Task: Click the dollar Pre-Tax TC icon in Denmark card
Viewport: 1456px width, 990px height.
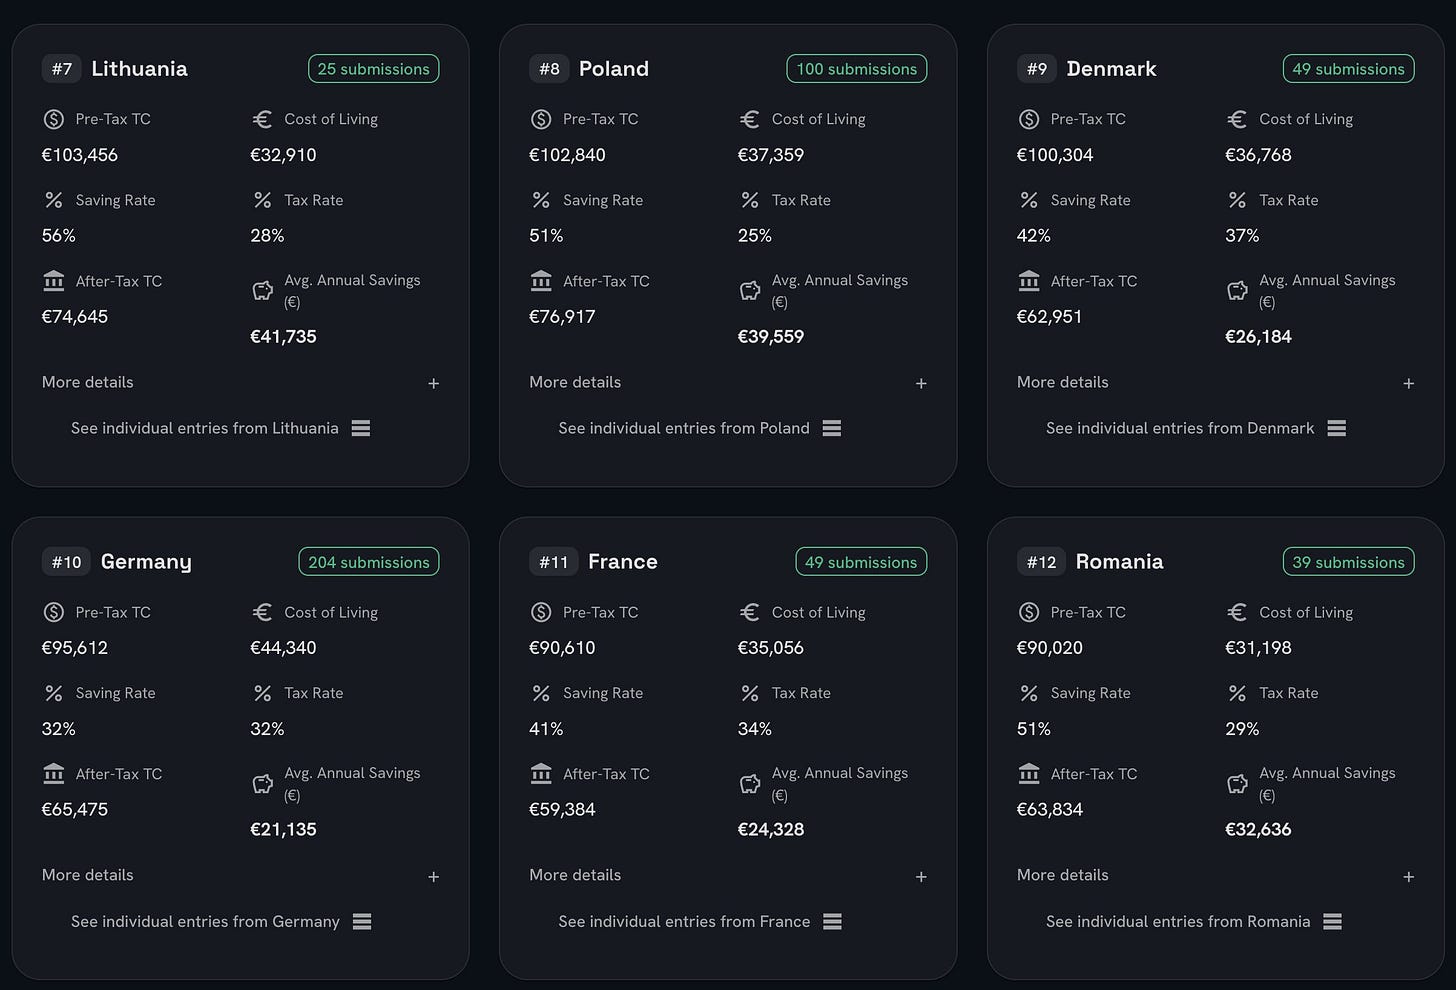Action: coord(1028,119)
